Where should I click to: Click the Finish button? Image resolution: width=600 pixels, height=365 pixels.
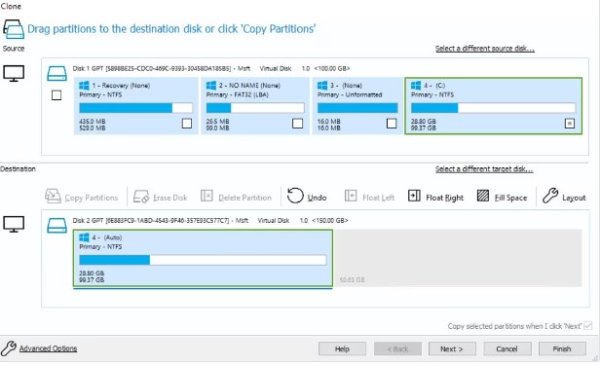pos(562,349)
